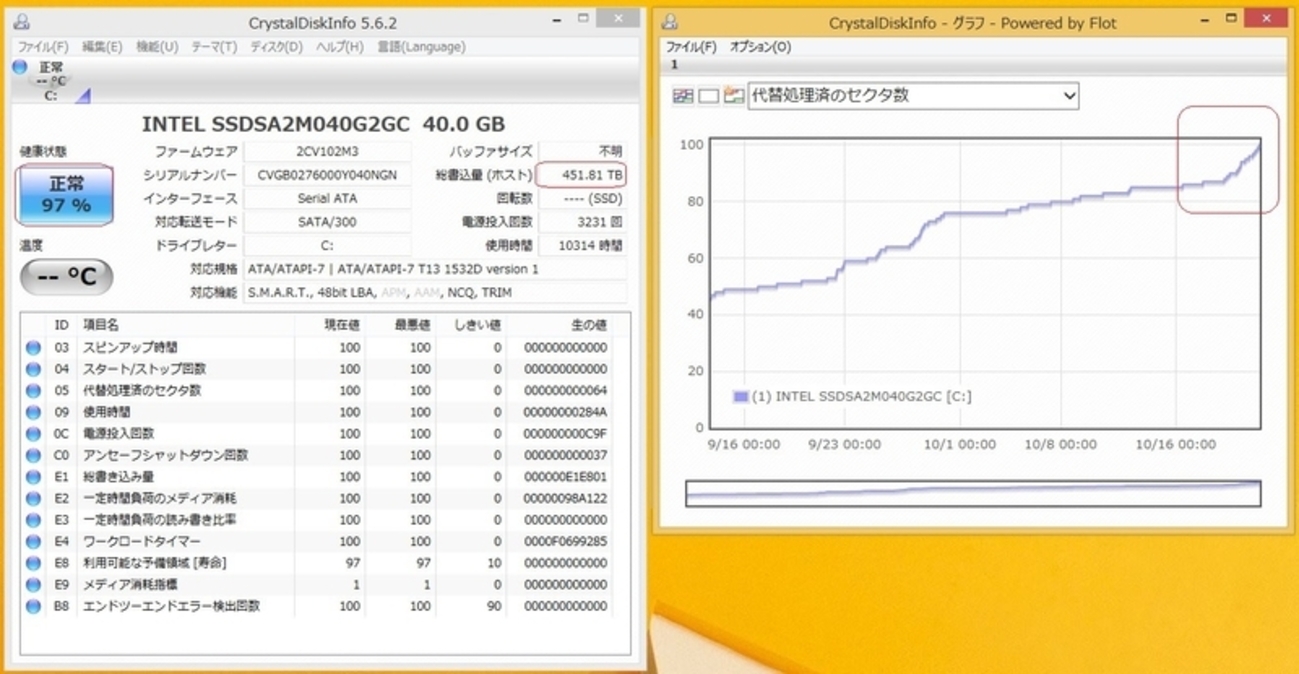Click the row text アンセーフシャットダウン回数

(166, 455)
